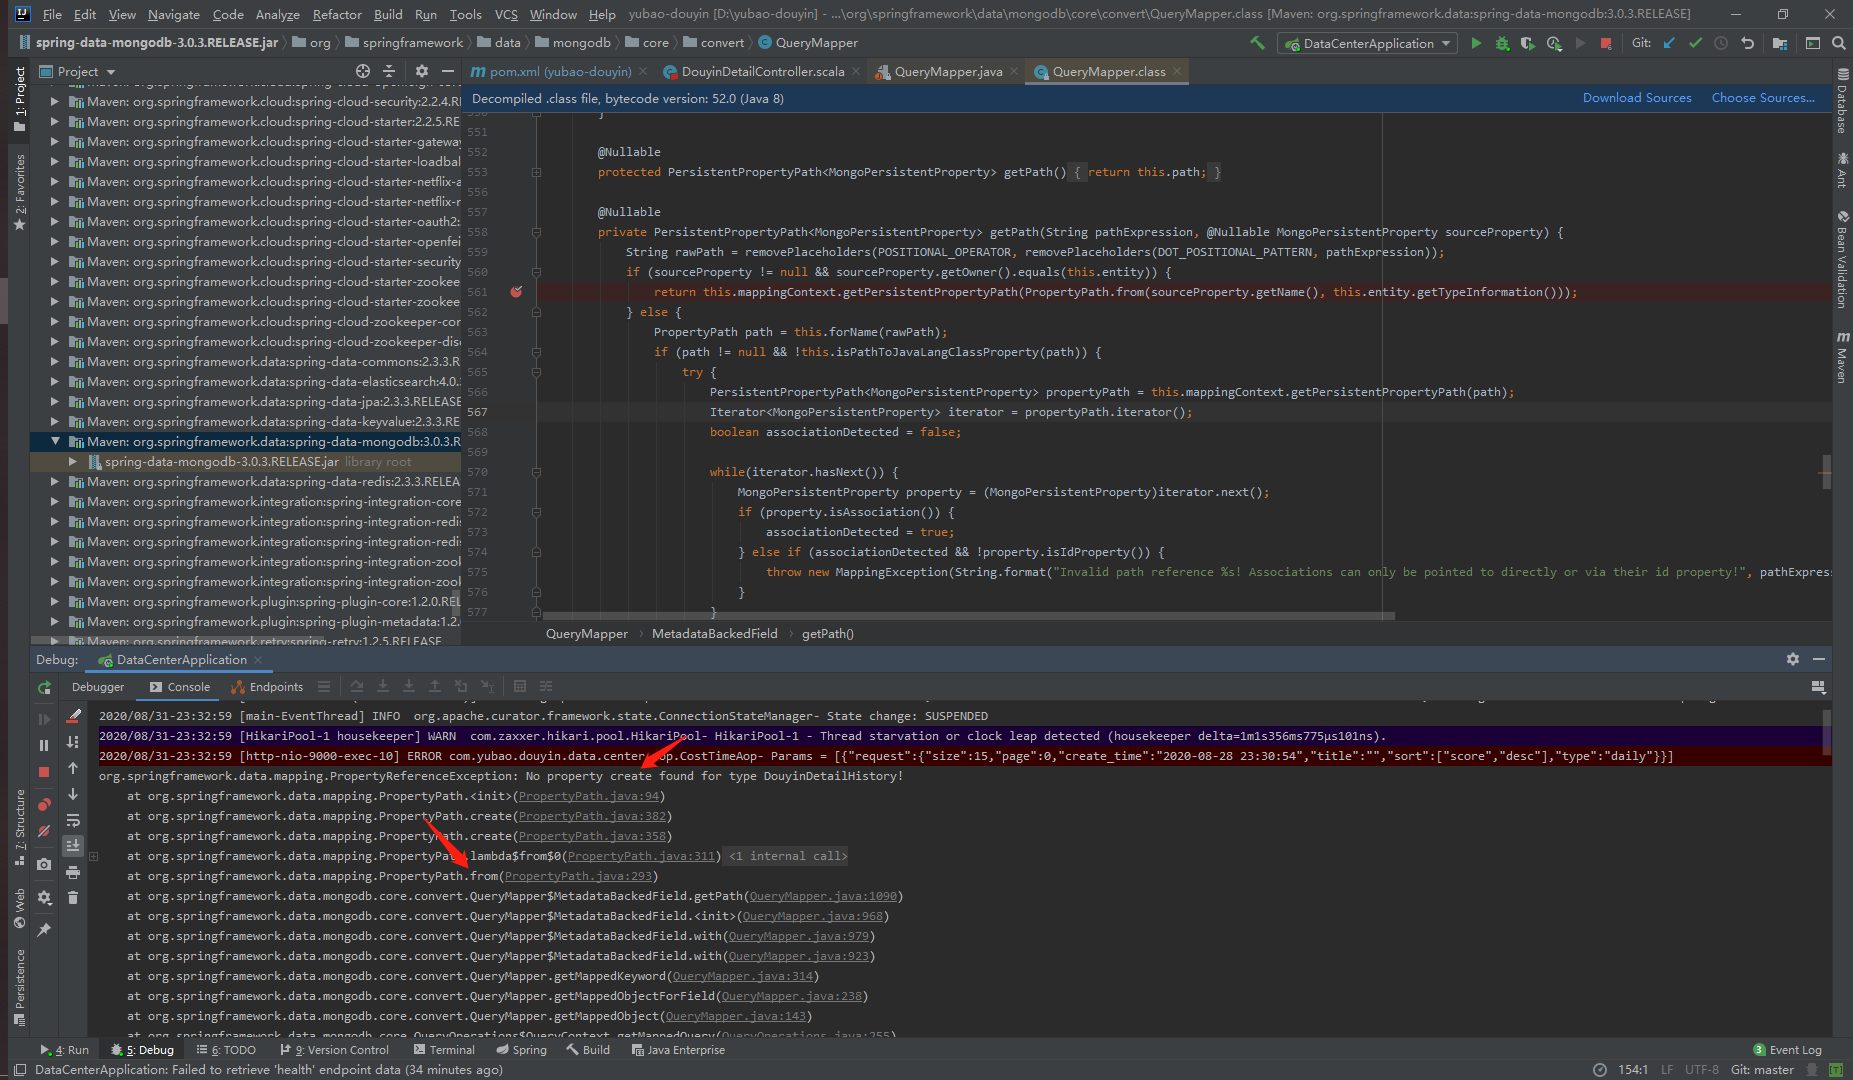Open QueryMapper.java:1090 stack trace link
This screenshot has width=1853, height=1080.
point(823,896)
